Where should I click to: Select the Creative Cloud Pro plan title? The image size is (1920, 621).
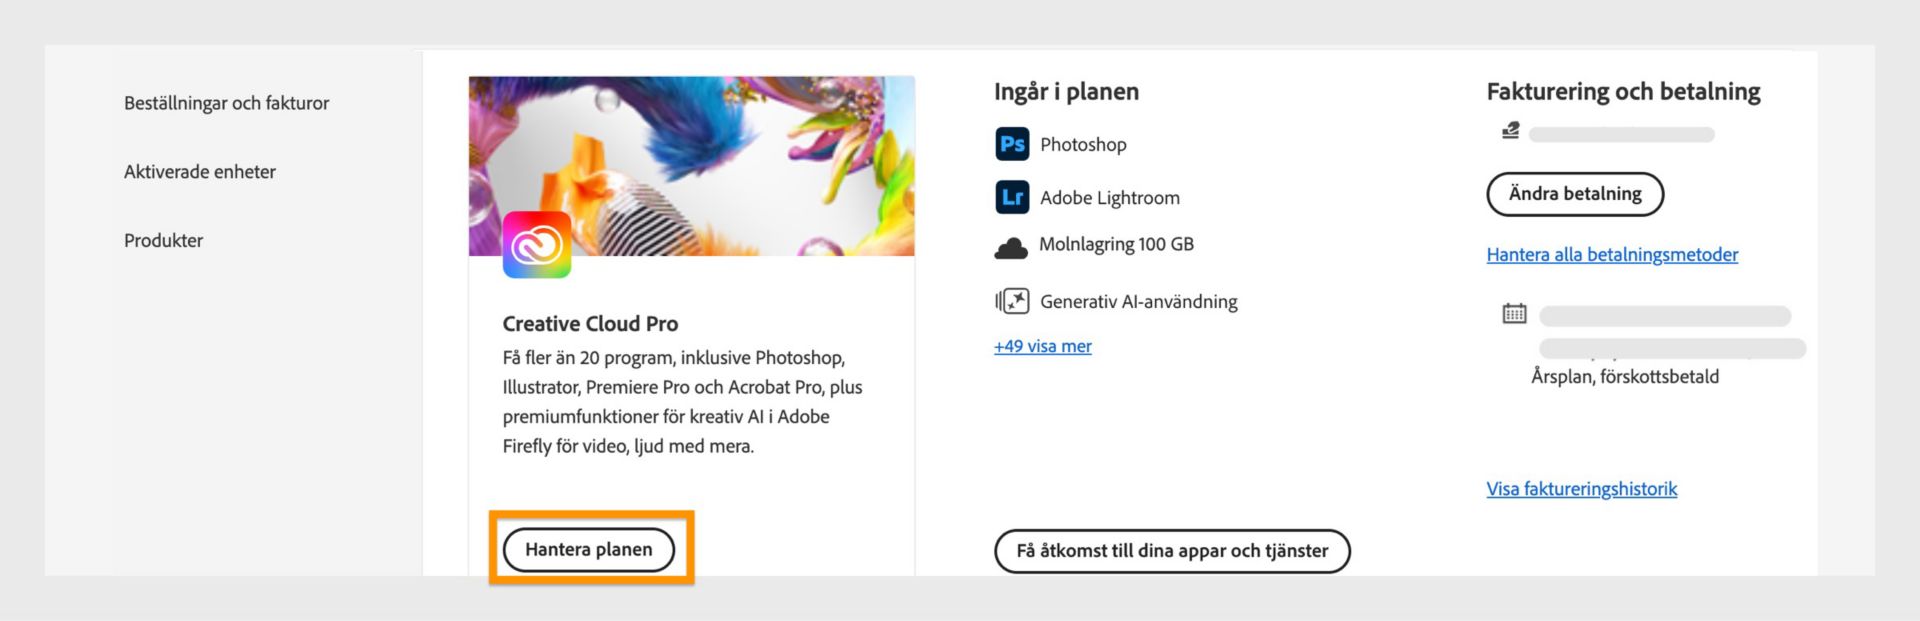click(590, 323)
